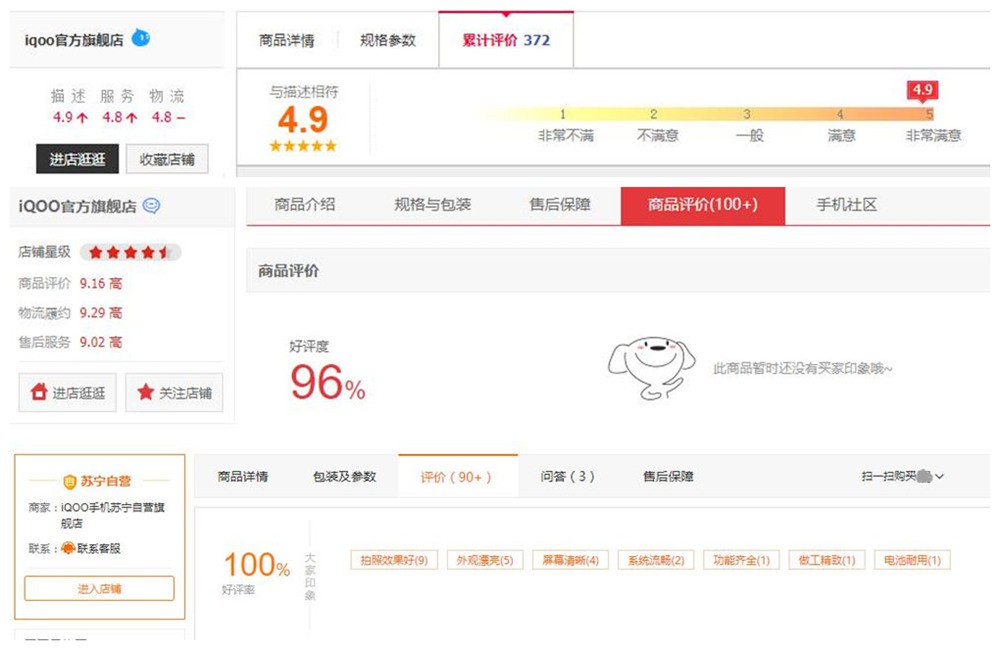Select the red 商品评价(100+) tab

click(703, 205)
